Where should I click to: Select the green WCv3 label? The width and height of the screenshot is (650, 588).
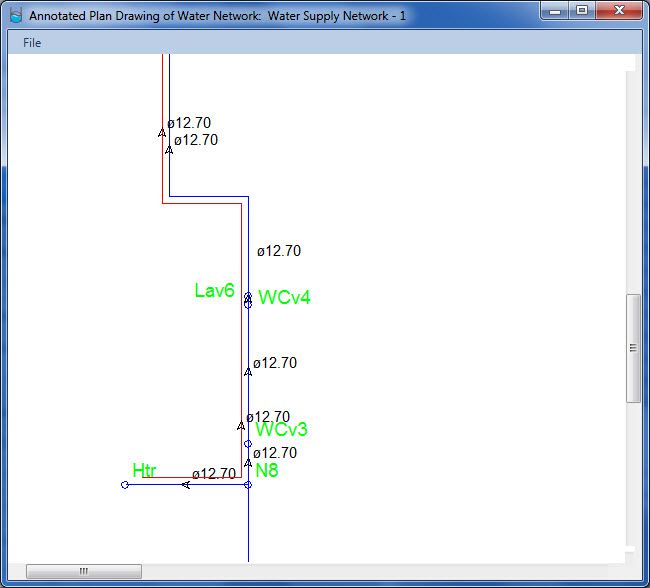coord(281,430)
